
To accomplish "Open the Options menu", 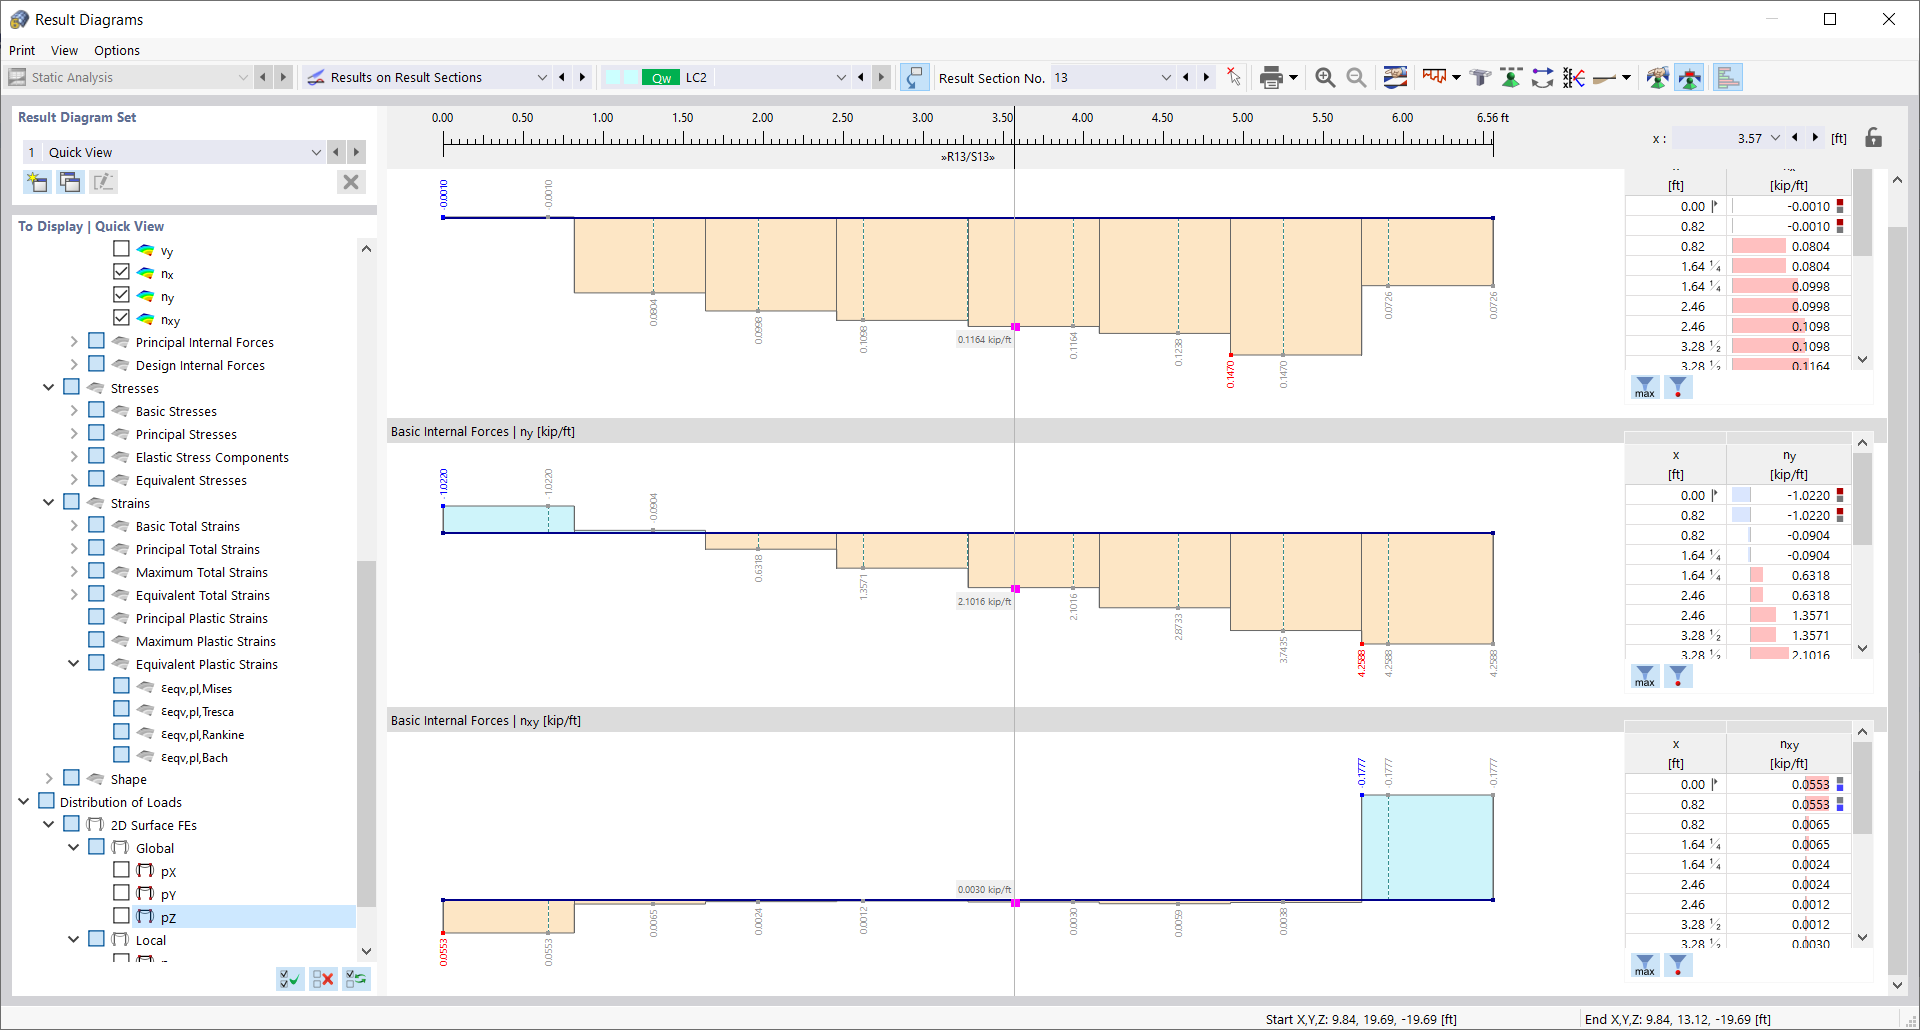I will [x=116, y=50].
